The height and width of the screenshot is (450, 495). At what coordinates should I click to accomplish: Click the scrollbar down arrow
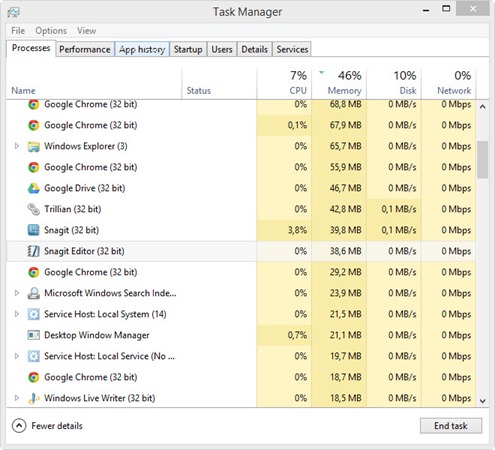[x=482, y=401]
